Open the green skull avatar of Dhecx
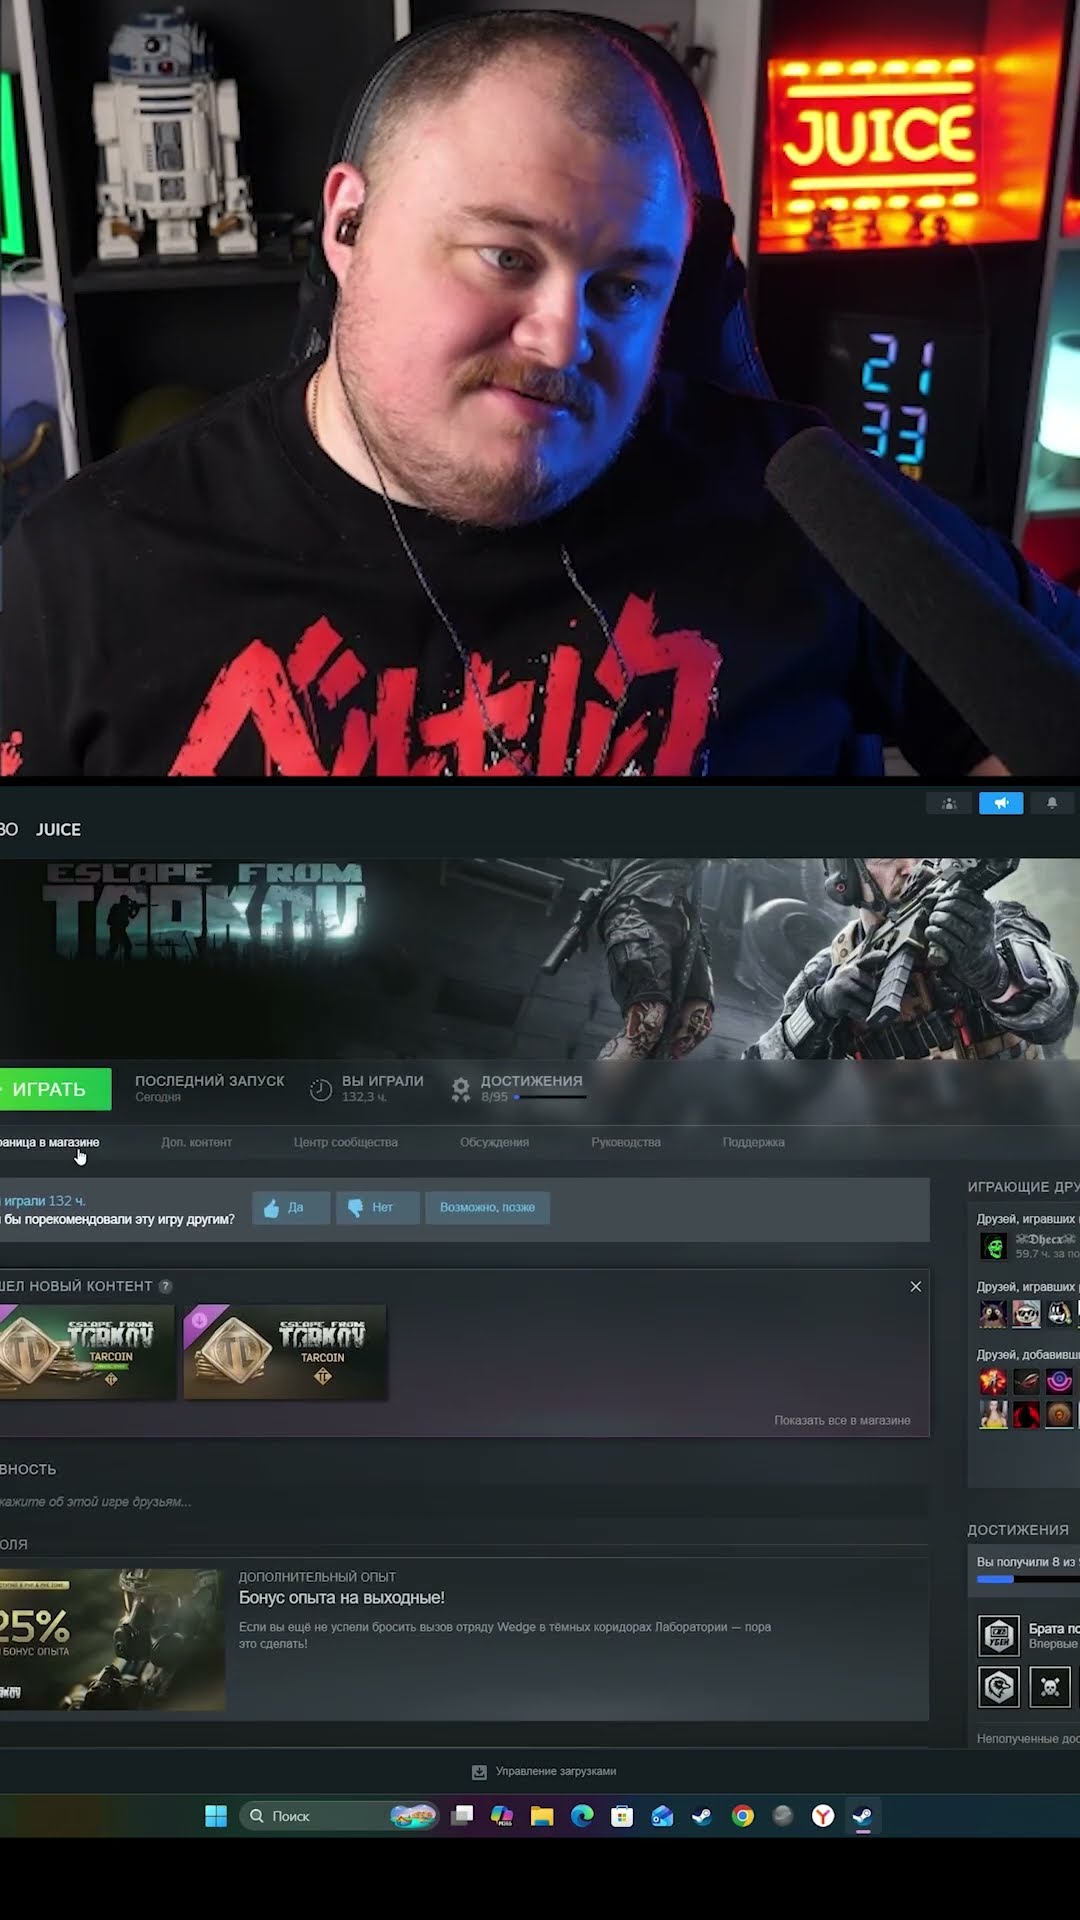1080x1920 pixels. 993,1246
